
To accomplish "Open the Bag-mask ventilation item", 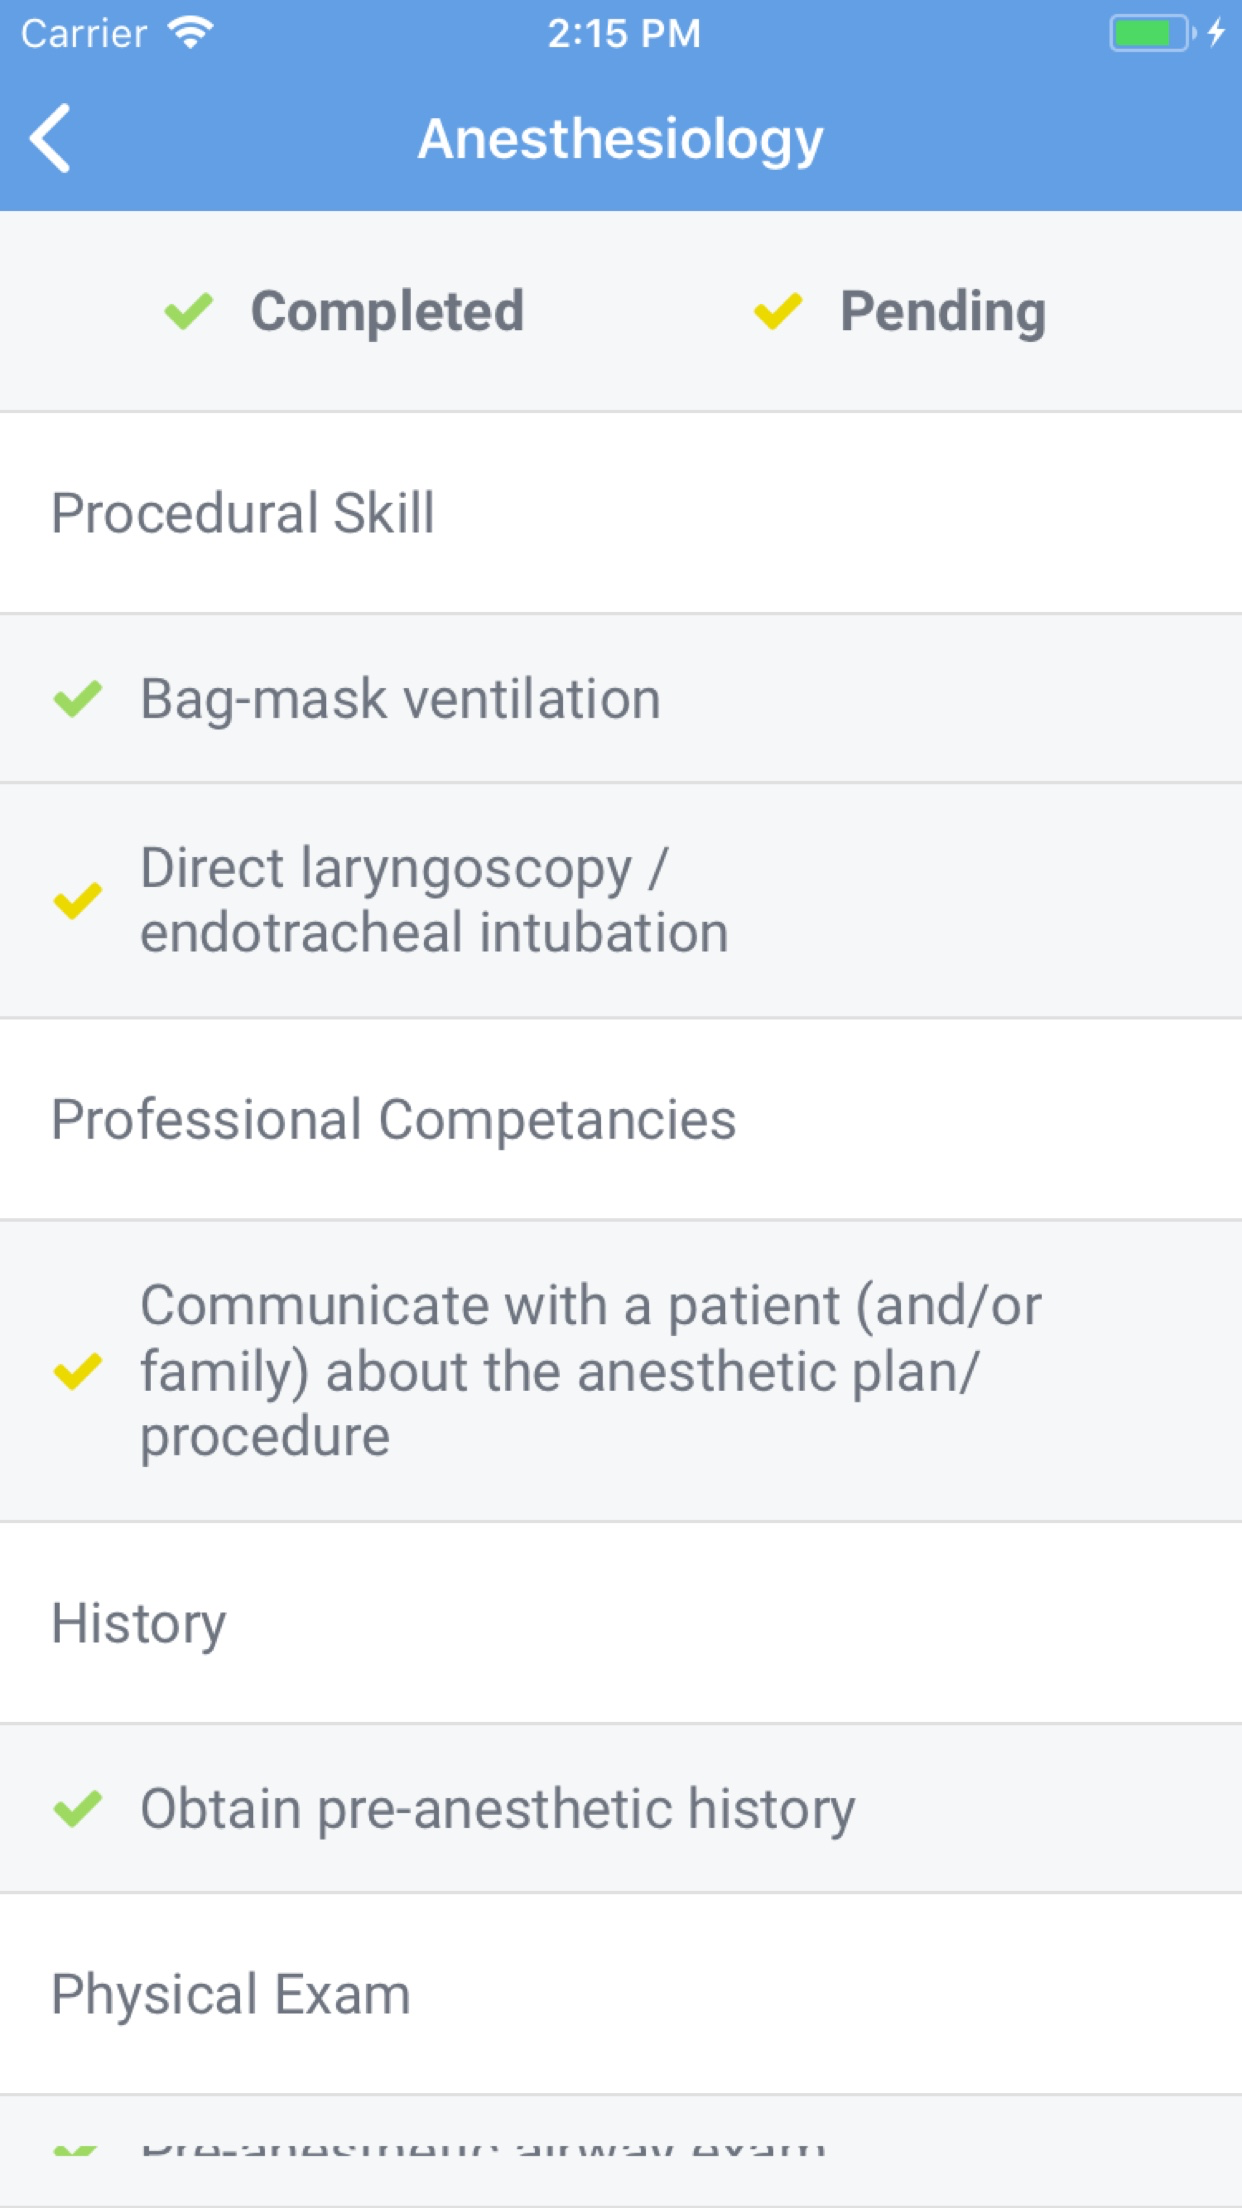I will click(400, 698).
